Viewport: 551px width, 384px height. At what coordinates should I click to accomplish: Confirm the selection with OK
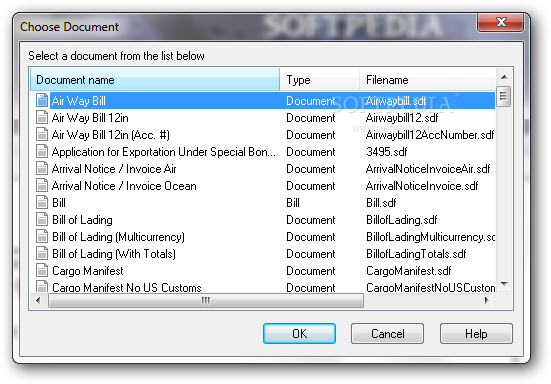pyautogui.click(x=299, y=333)
